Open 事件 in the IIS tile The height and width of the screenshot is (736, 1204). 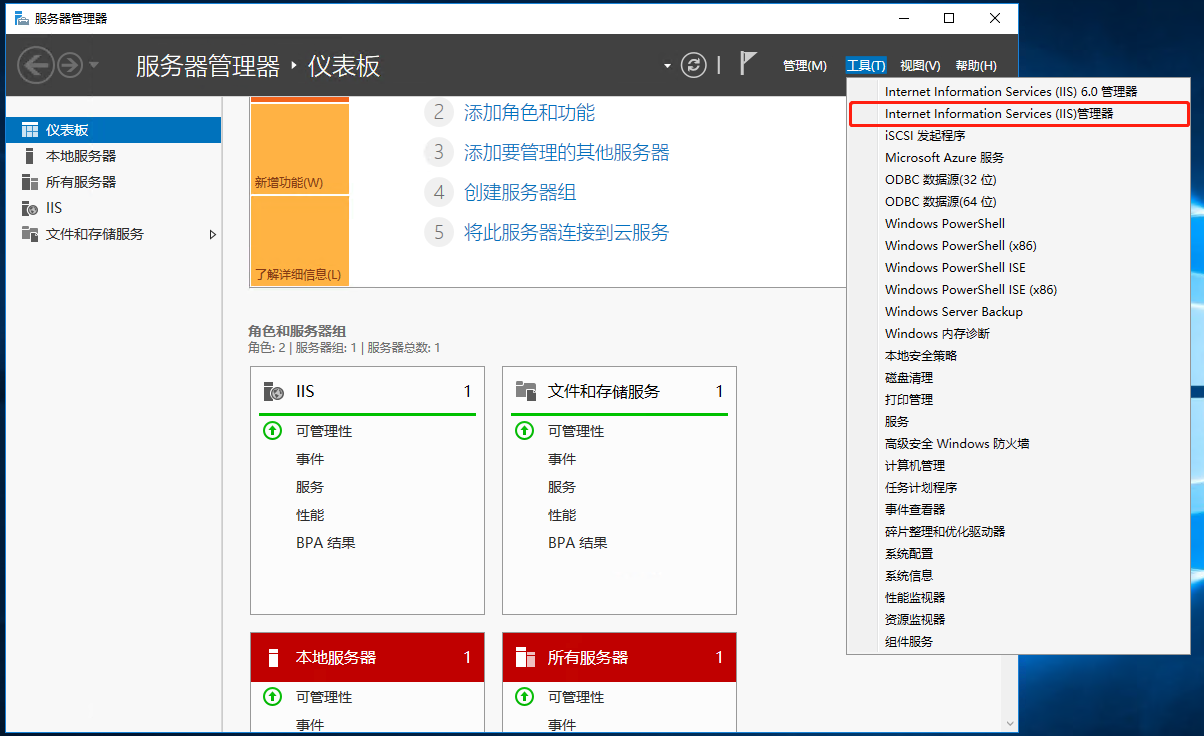[310, 459]
